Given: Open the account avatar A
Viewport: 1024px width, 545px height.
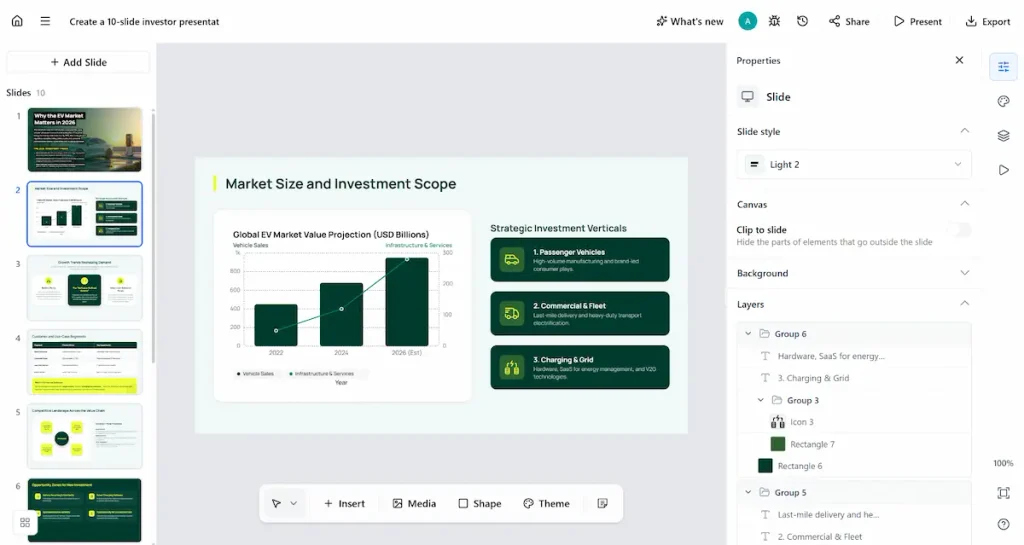Looking at the screenshot, I should tap(748, 21).
